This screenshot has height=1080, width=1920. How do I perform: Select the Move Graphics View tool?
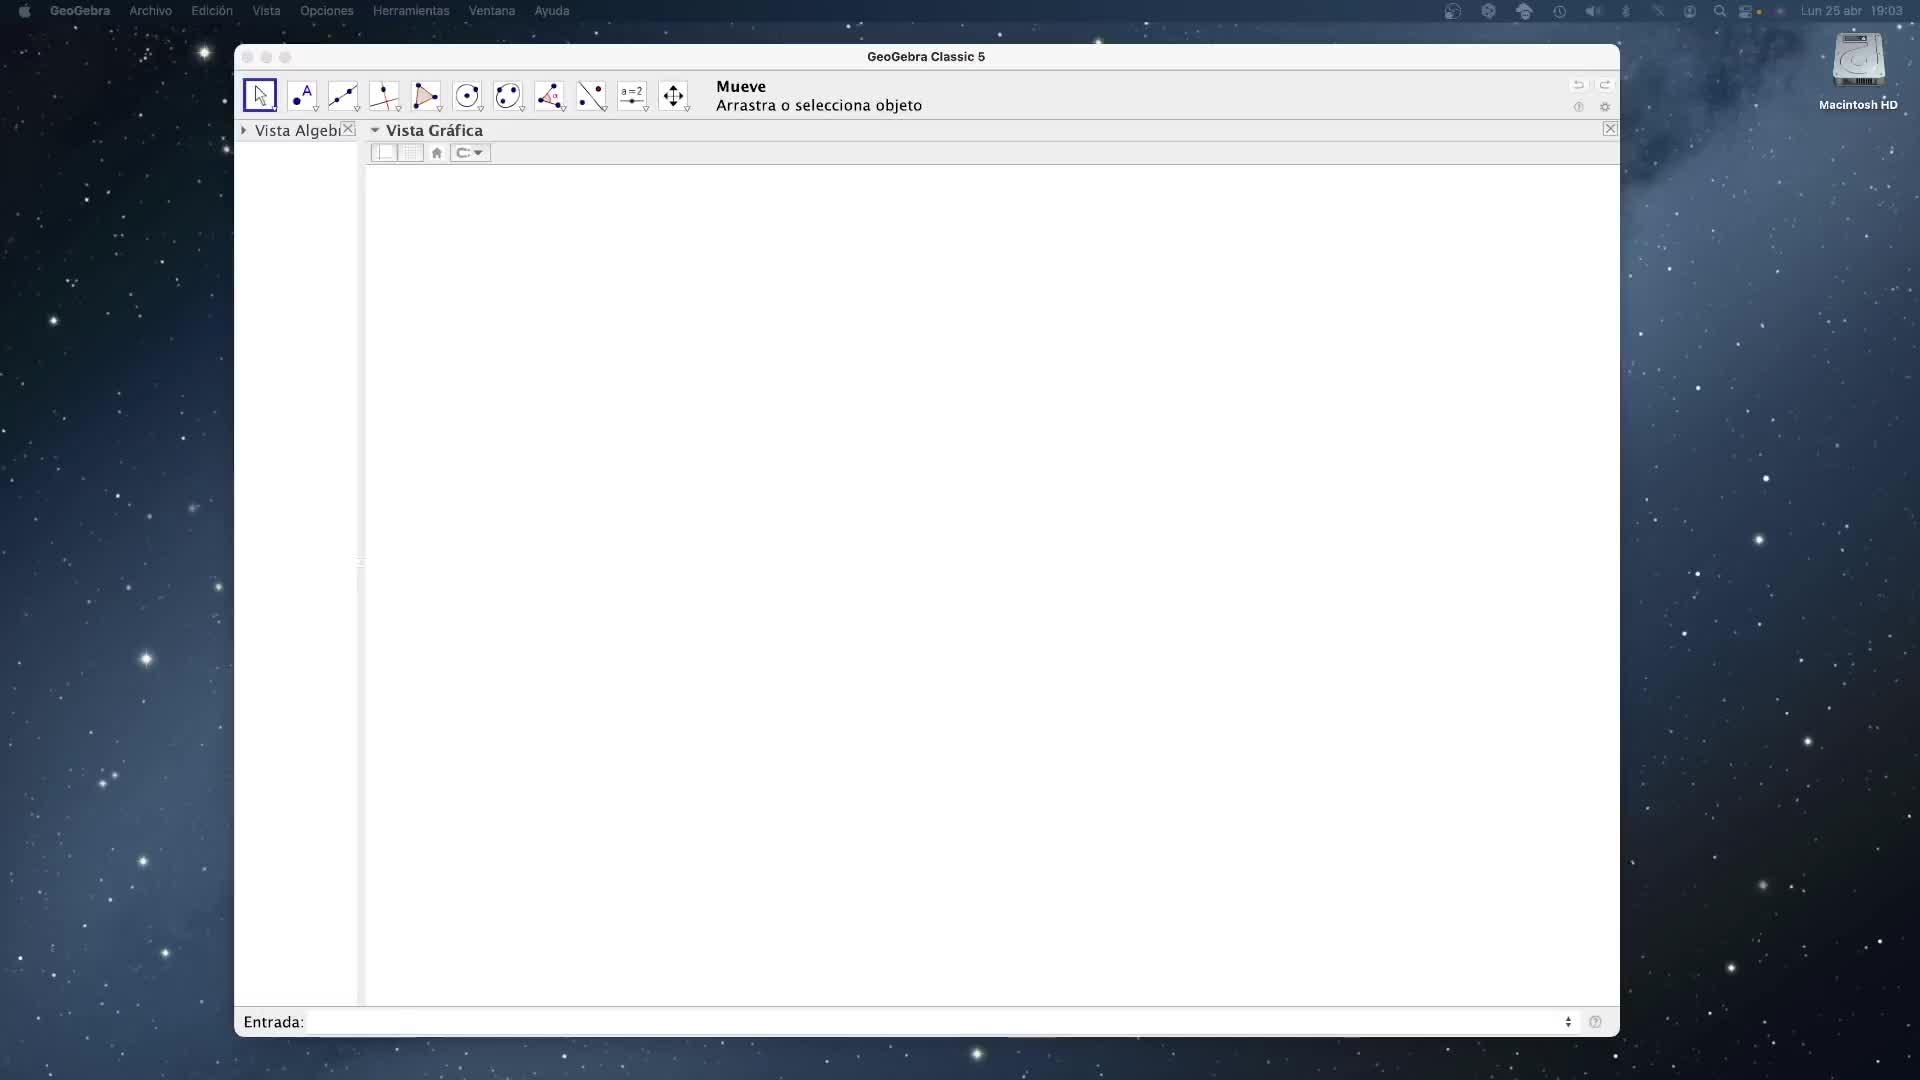coord(673,96)
